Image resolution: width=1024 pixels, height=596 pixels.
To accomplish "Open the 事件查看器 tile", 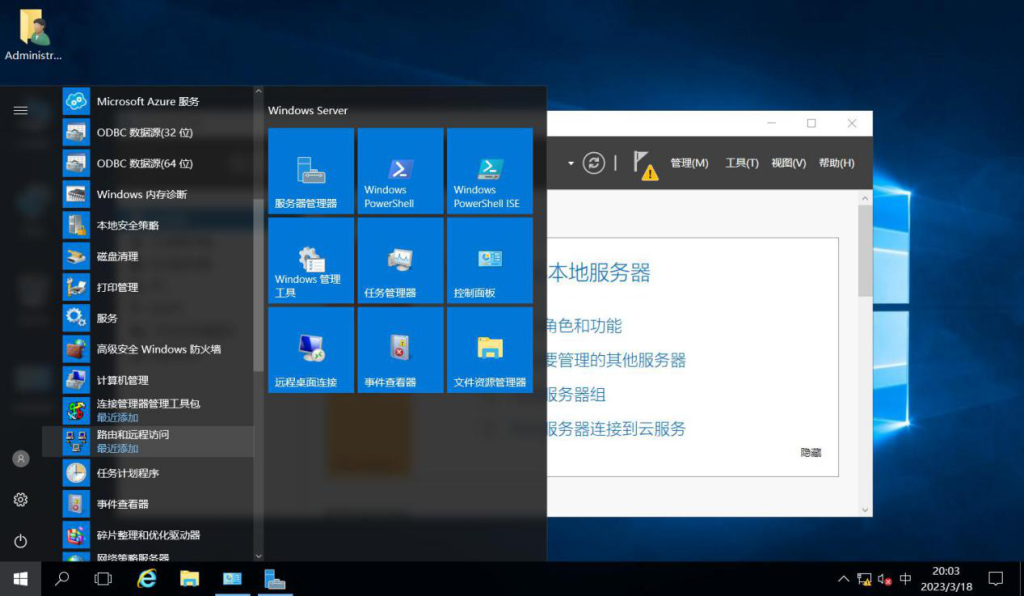I will coord(400,350).
